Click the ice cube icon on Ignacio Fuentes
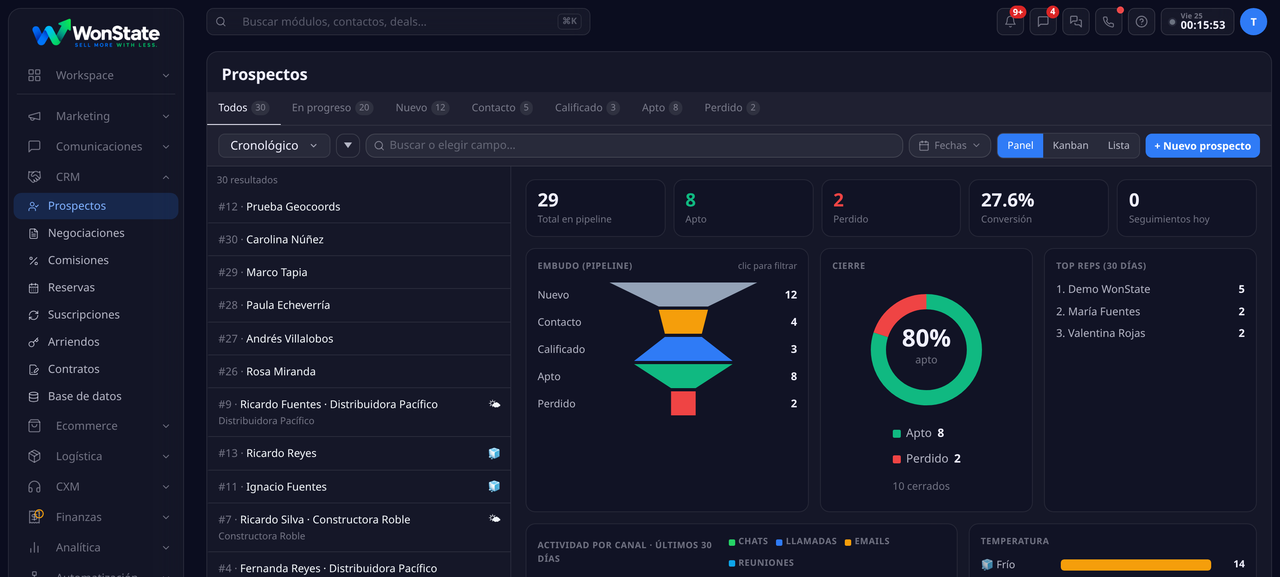1280x577 pixels. [x=494, y=486]
